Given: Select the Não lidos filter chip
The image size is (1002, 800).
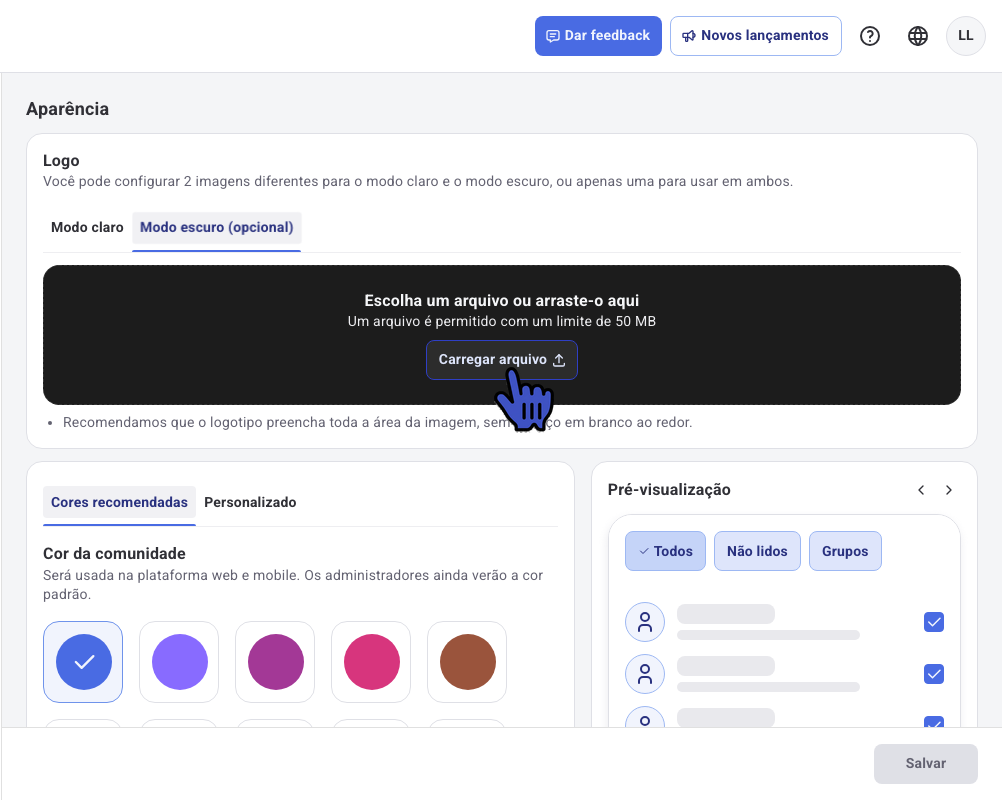Looking at the screenshot, I should pos(757,551).
